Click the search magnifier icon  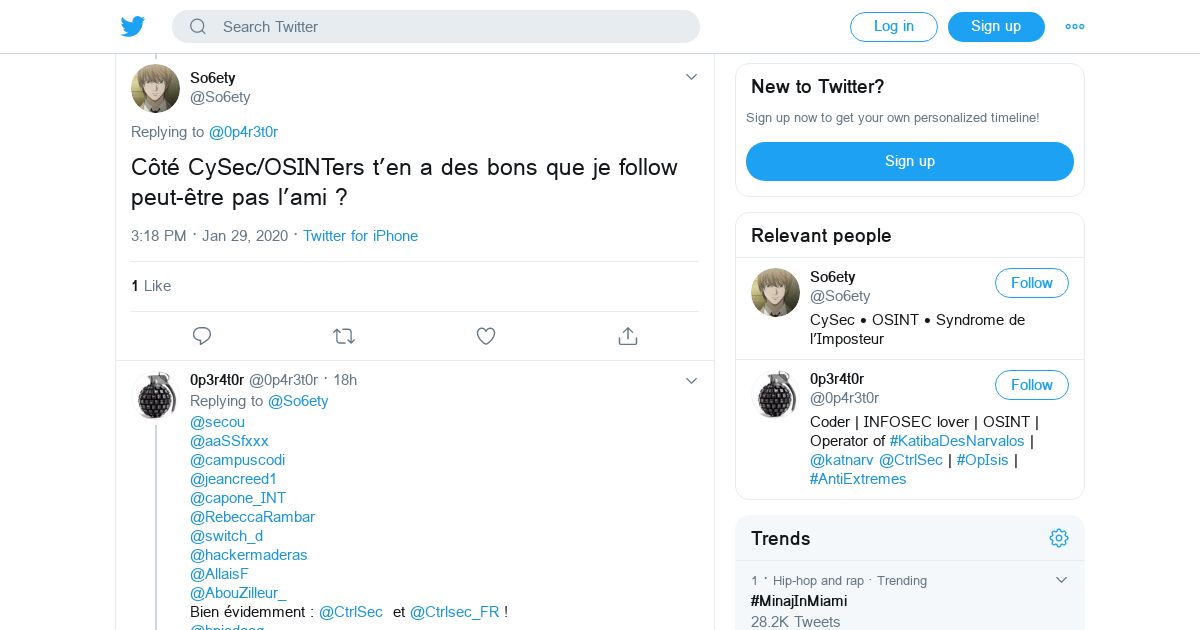(198, 27)
